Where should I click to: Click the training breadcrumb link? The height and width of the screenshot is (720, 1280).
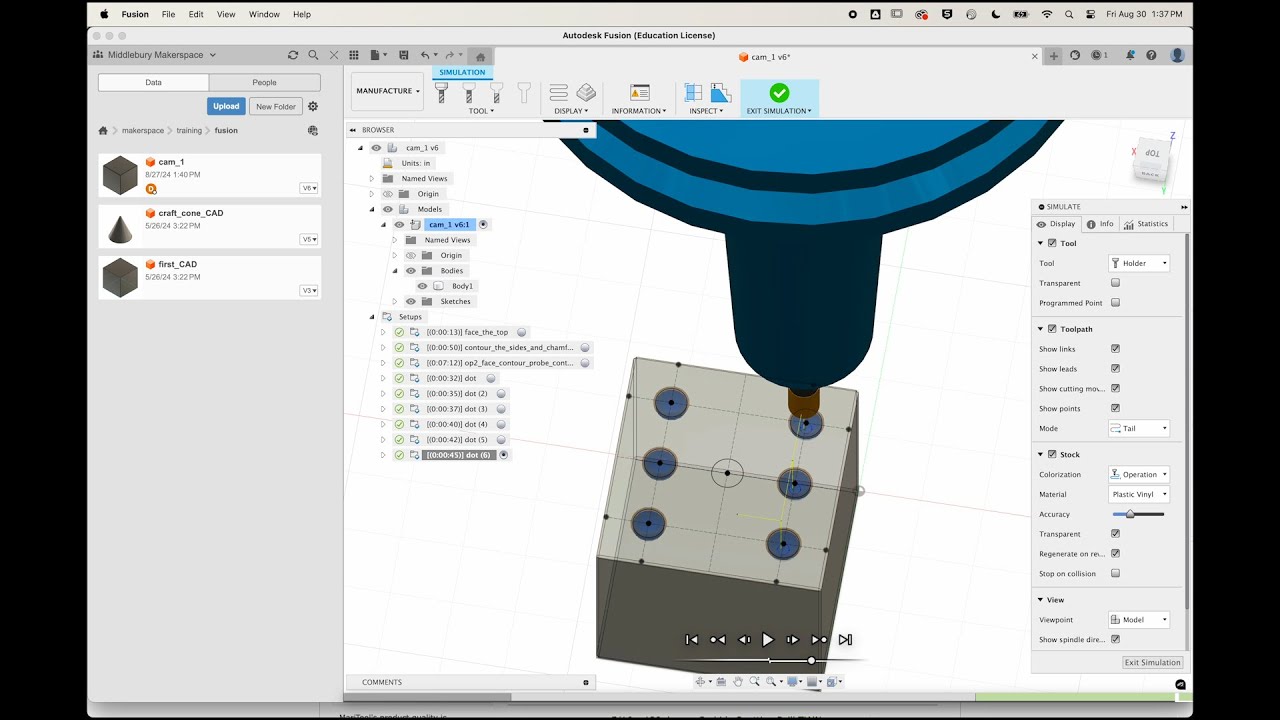(x=189, y=130)
